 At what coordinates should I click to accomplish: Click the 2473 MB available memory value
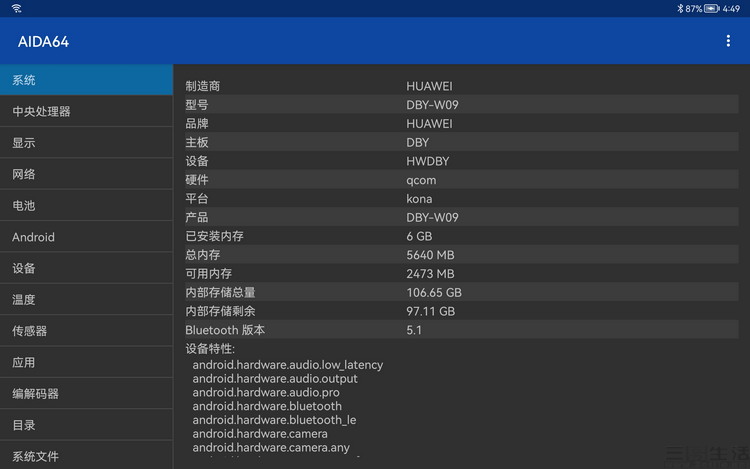point(430,273)
